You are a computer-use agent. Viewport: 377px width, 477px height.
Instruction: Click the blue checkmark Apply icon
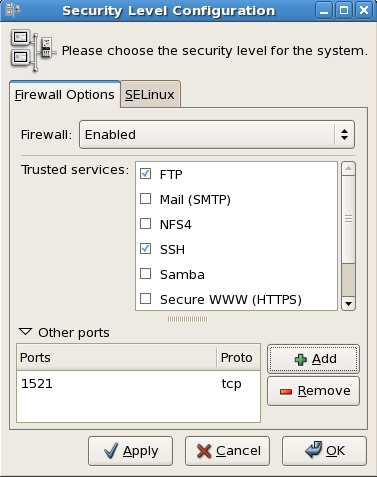point(111,451)
